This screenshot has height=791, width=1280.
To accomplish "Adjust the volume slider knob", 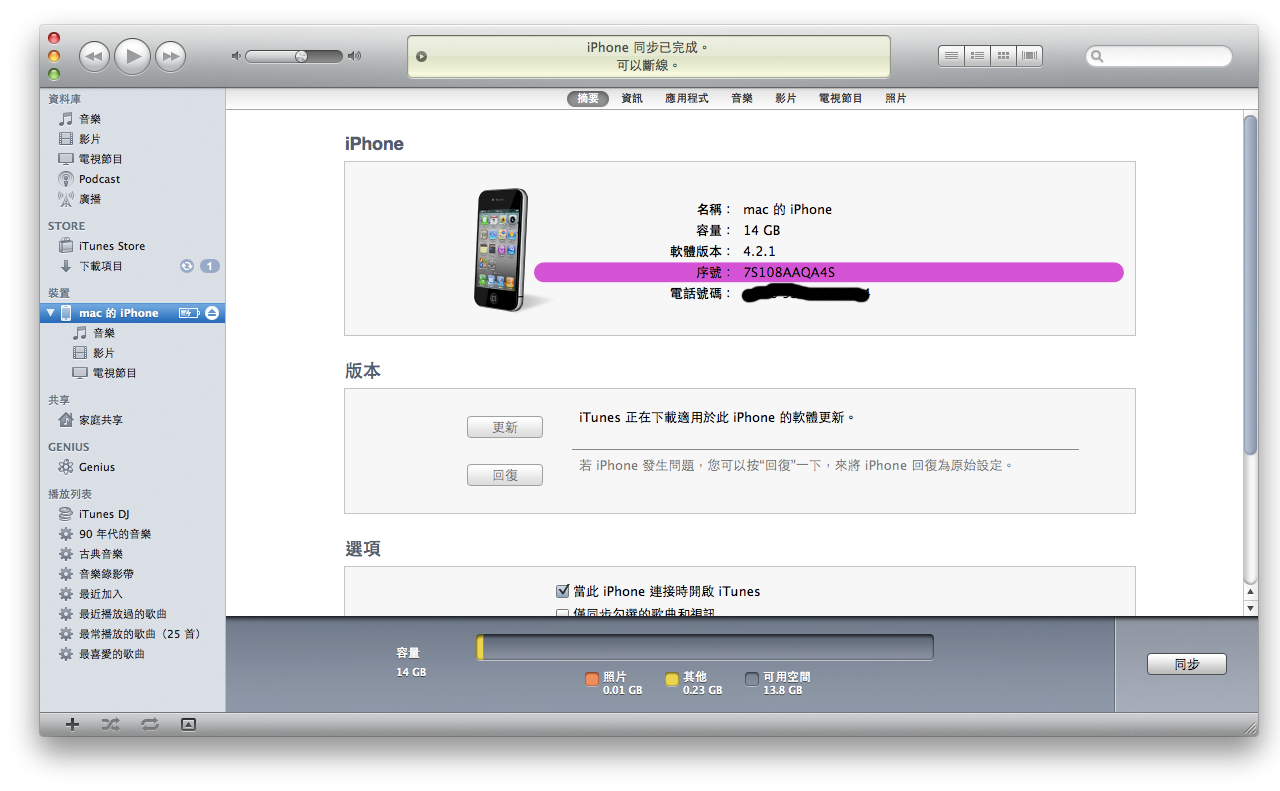I will tap(301, 56).
